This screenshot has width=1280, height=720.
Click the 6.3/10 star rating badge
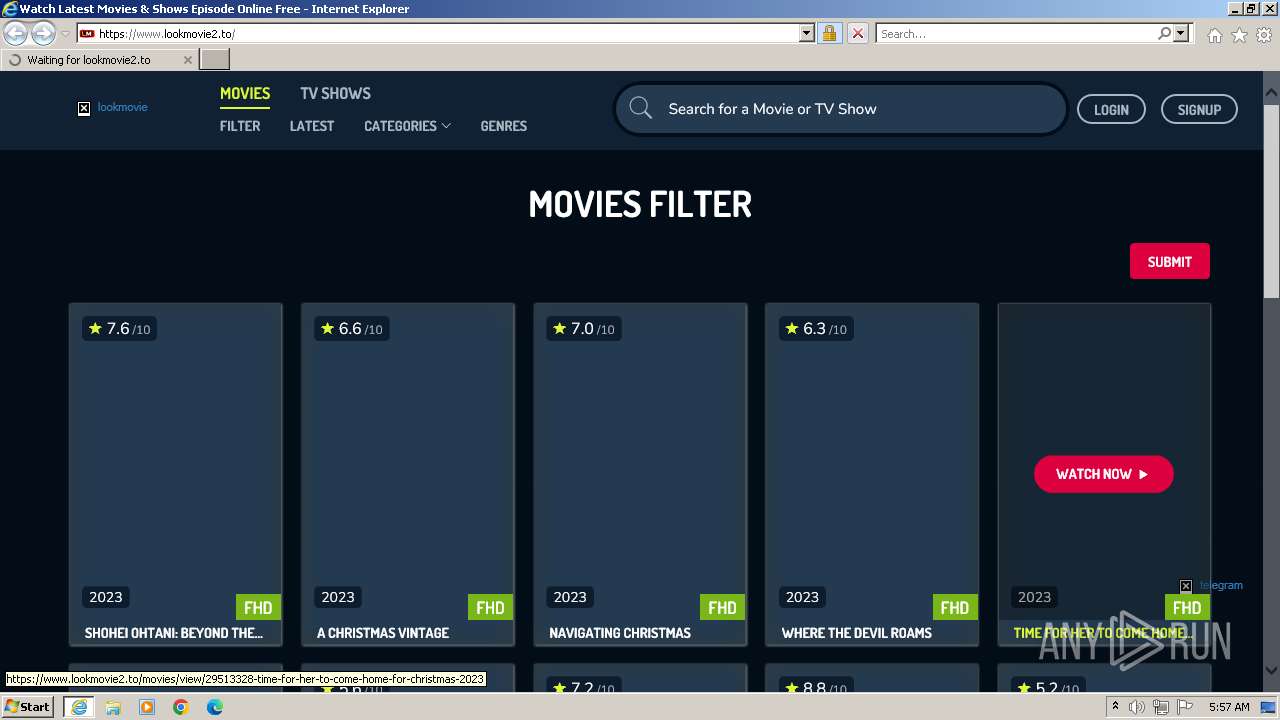815,329
